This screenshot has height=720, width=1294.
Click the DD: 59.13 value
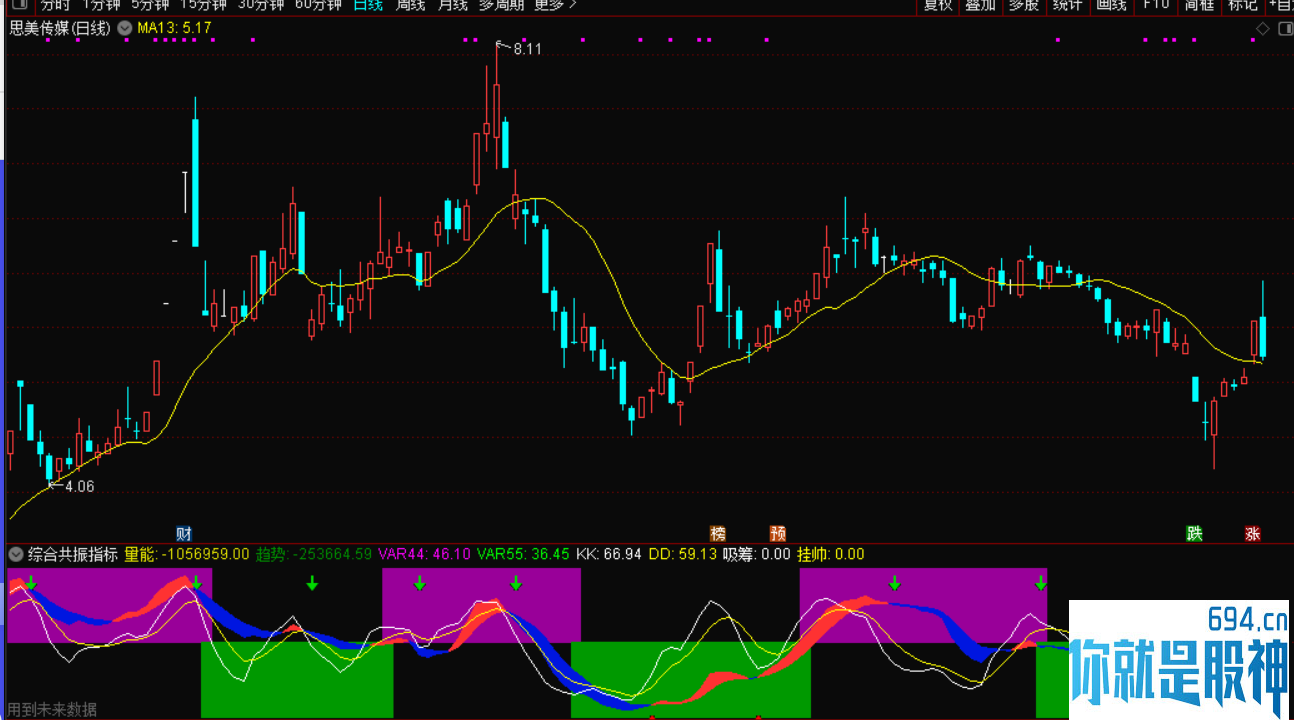(683, 554)
